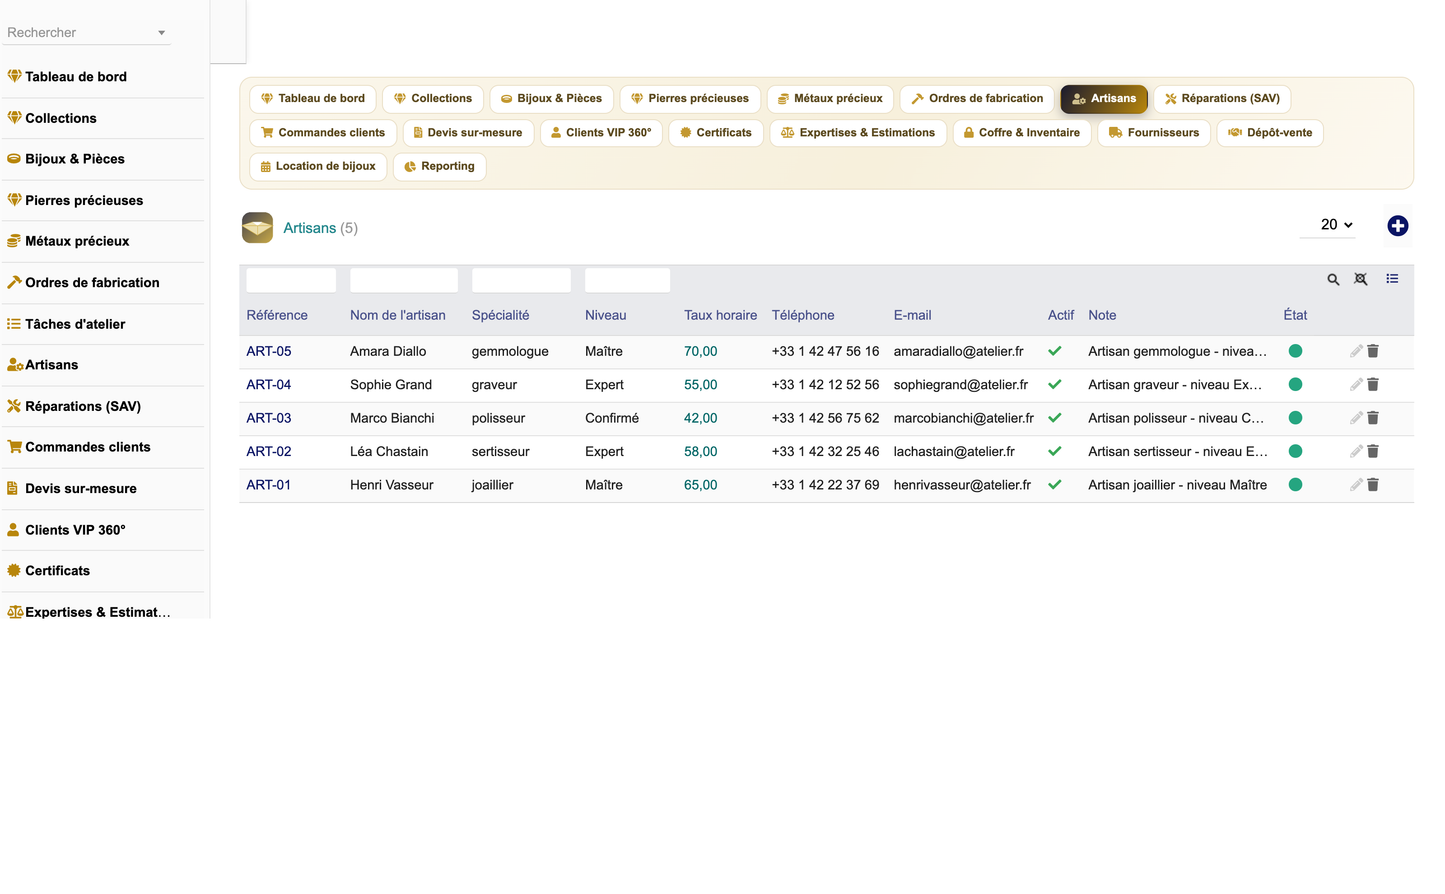The image size is (1445, 894).
Task: Click the Artisans module logo icon
Action: (x=257, y=227)
